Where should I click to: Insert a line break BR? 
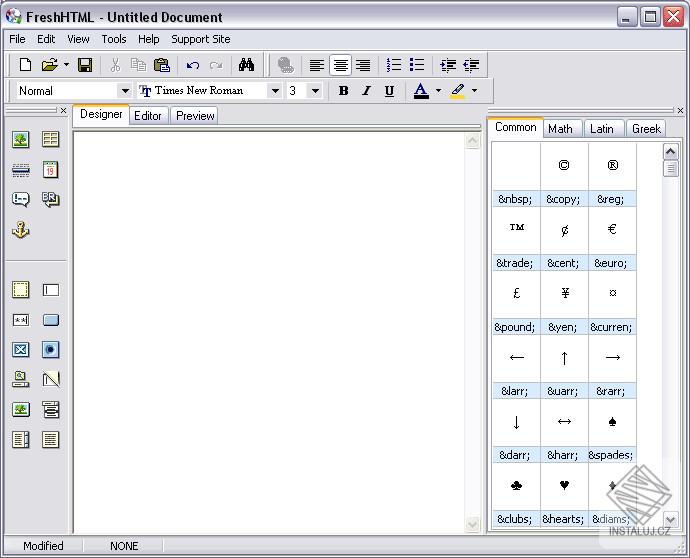[51, 199]
